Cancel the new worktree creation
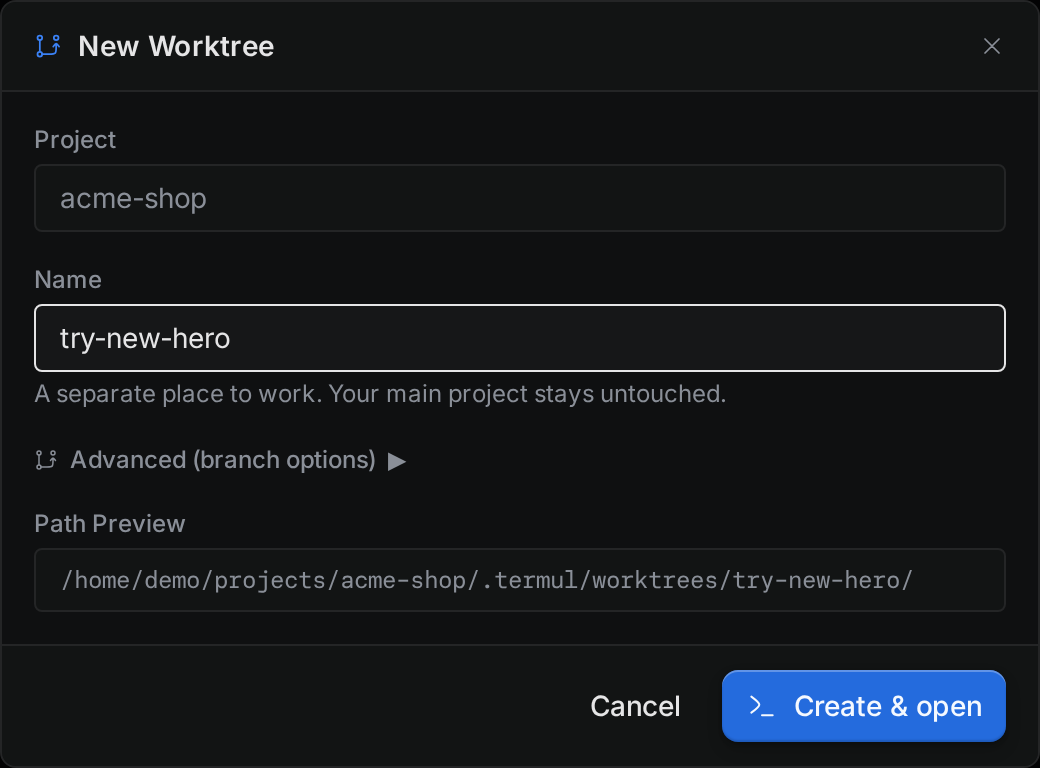The image size is (1040, 768). pyautogui.click(x=635, y=706)
